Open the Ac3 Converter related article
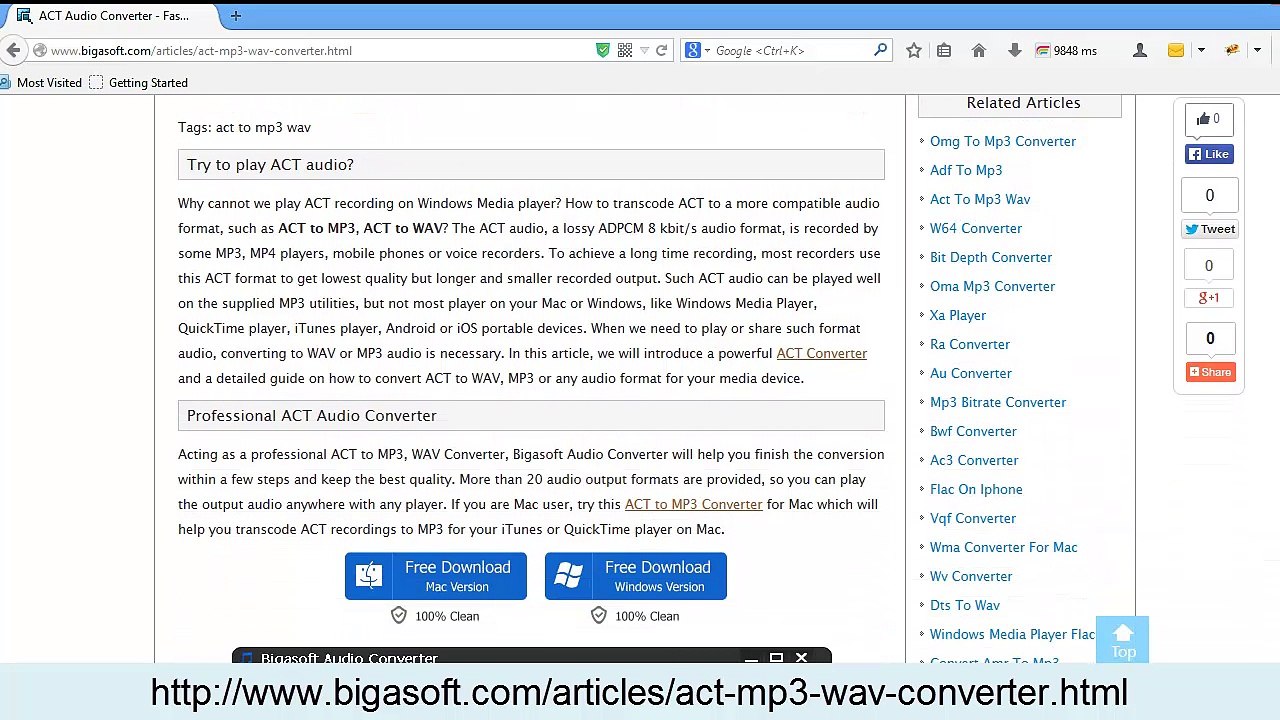The height and width of the screenshot is (720, 1280). 974,460
